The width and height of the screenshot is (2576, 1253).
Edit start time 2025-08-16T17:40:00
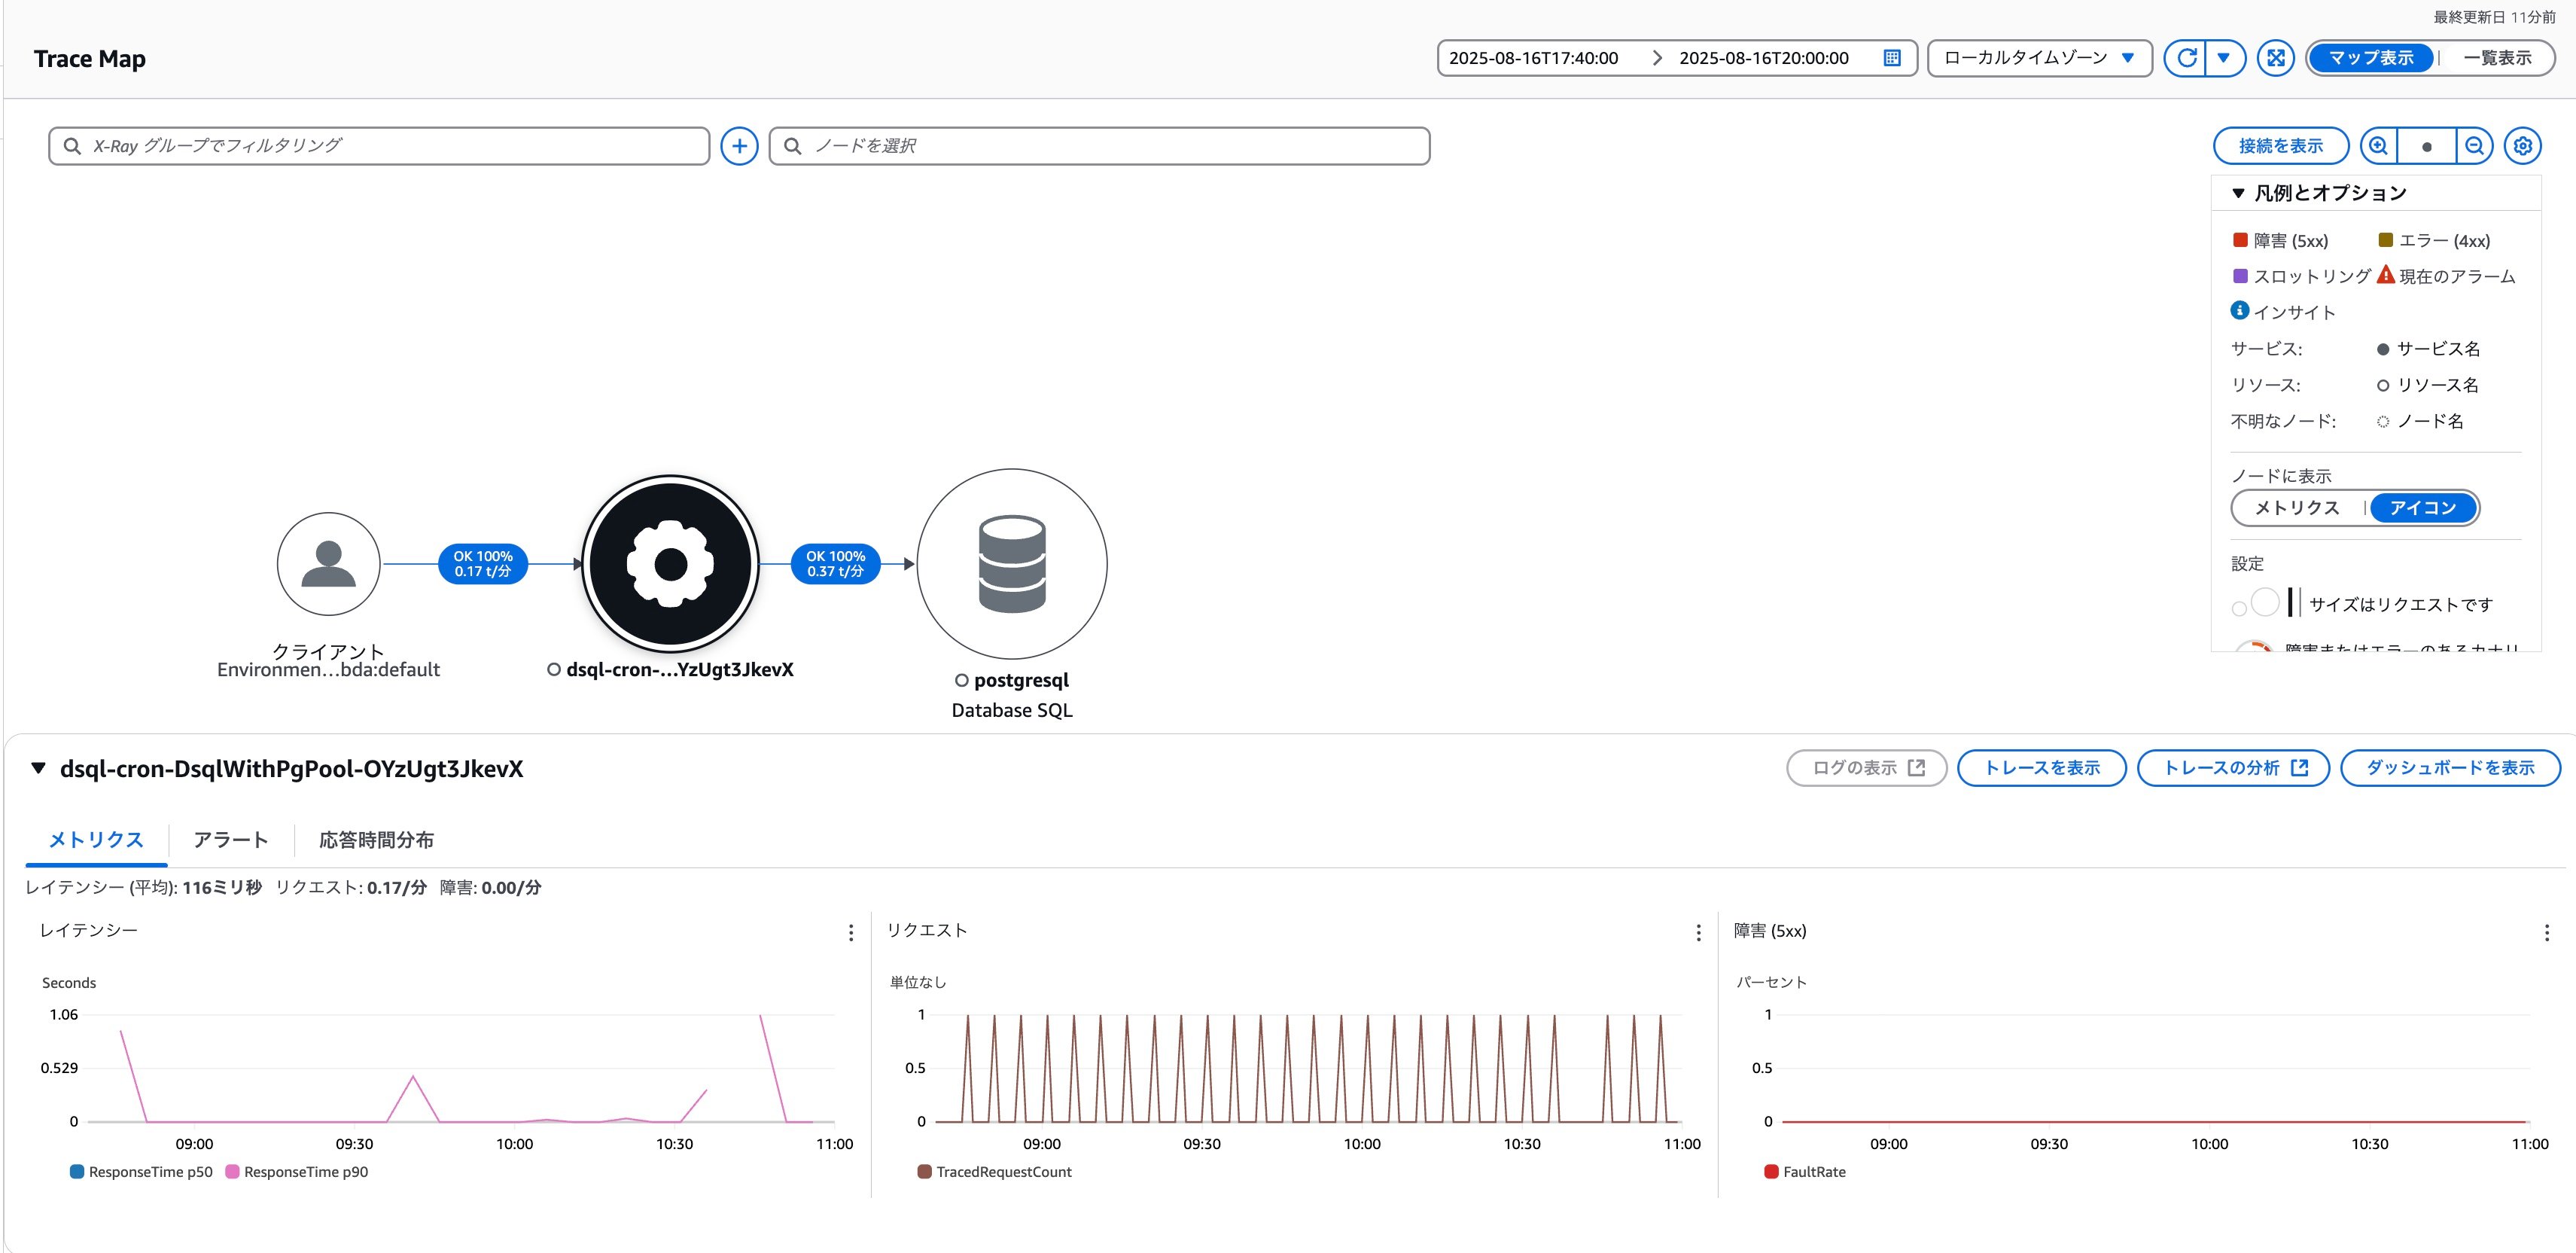tap(1533, 58)
